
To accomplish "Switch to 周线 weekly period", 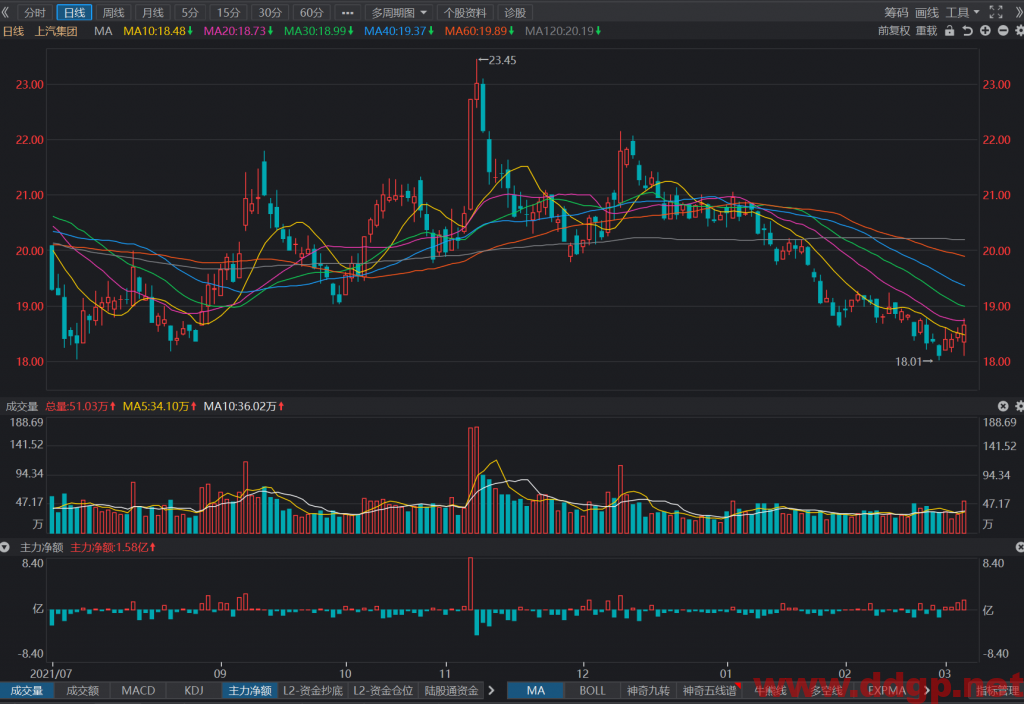I will 113,12.
